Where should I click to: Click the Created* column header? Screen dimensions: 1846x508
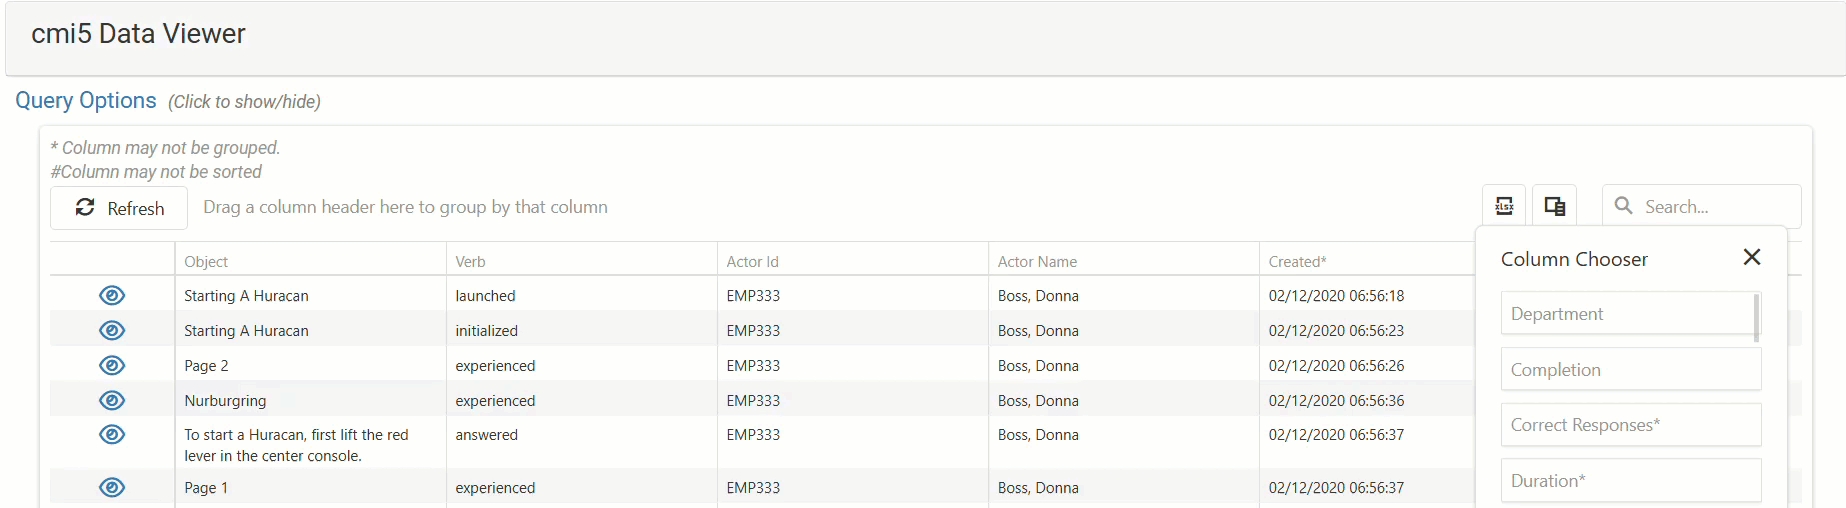coord(1297,261)
